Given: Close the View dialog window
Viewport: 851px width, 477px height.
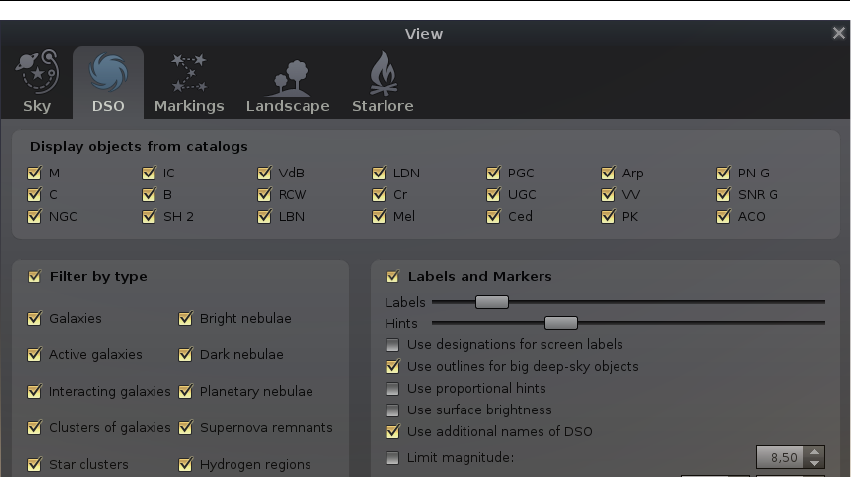Looking at the screenshot, I should (839, 33).
